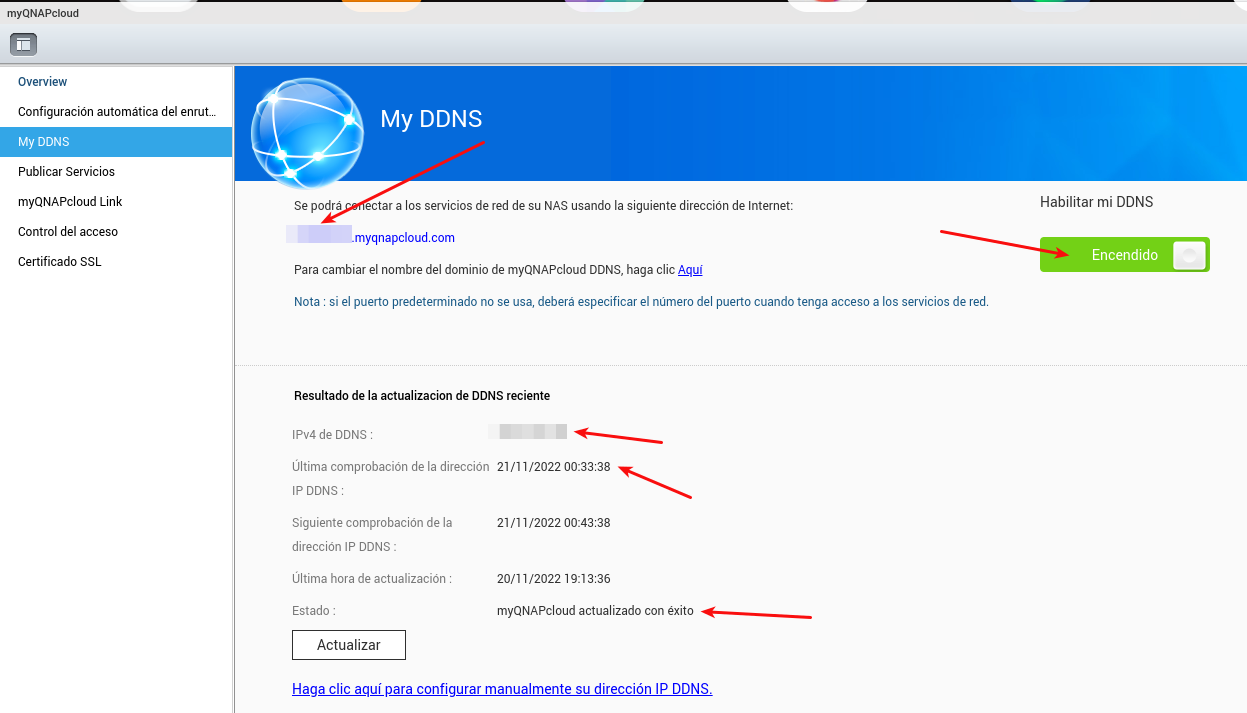Open Certificado SSL settings

[x=60, y=262]
